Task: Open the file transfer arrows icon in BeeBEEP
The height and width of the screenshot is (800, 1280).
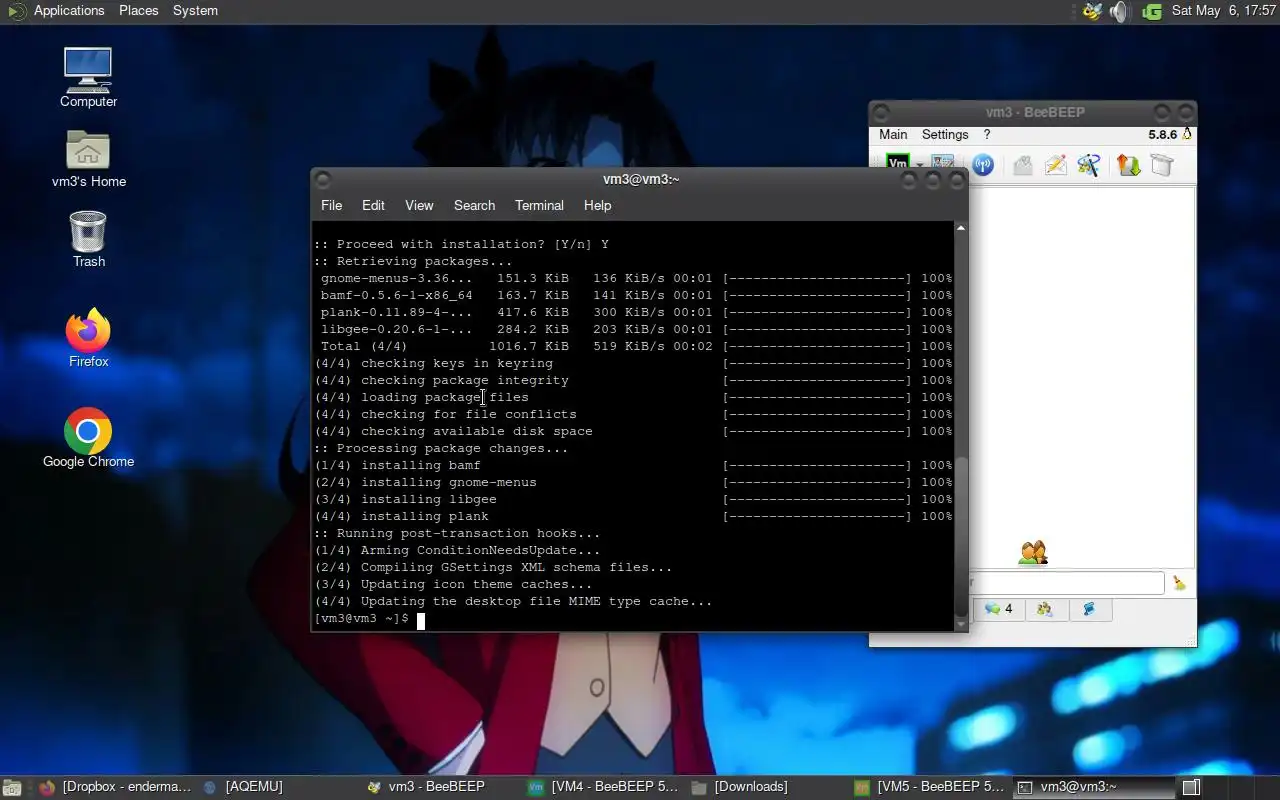Action: (x=1129, y=165)
